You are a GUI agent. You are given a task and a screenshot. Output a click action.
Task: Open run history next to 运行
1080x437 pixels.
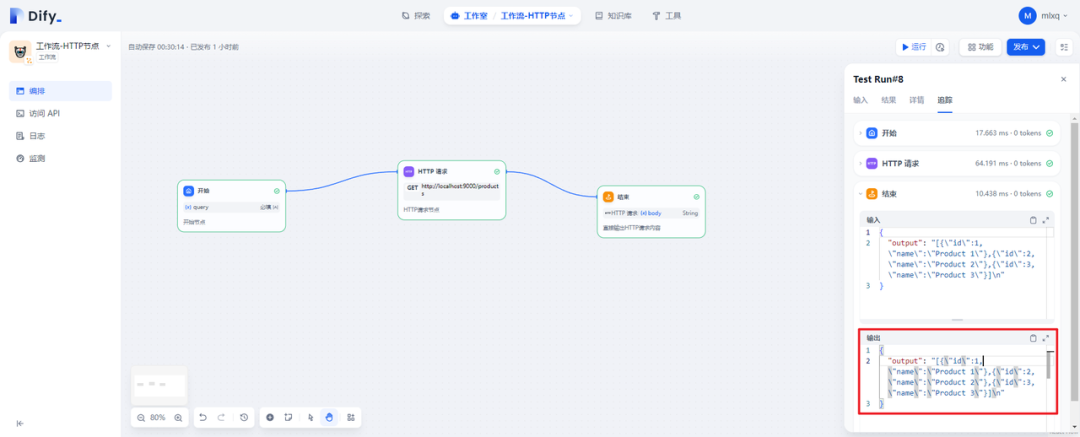coord(940,47)
